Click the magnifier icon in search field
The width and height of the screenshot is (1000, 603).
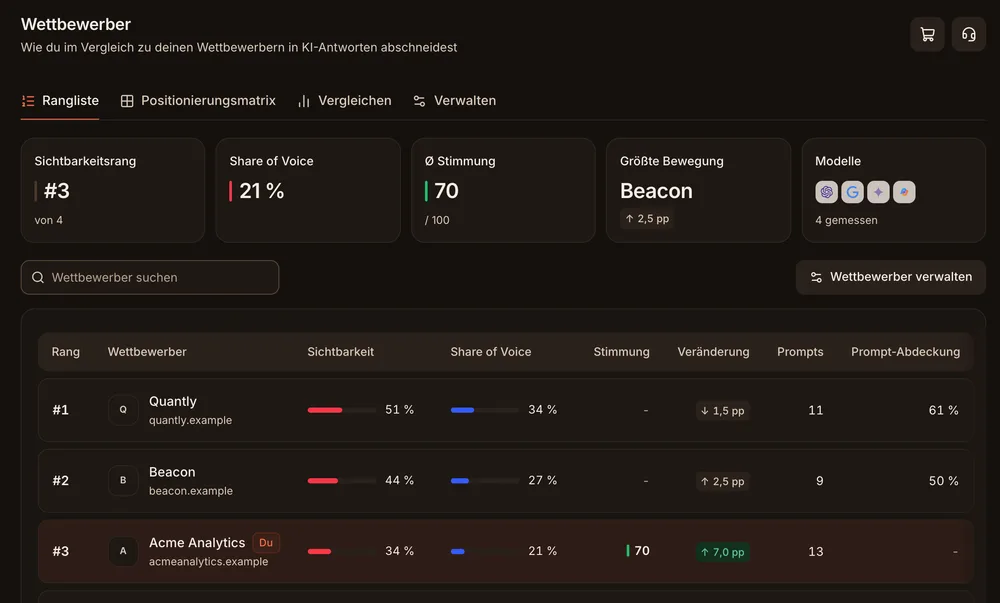38,277
